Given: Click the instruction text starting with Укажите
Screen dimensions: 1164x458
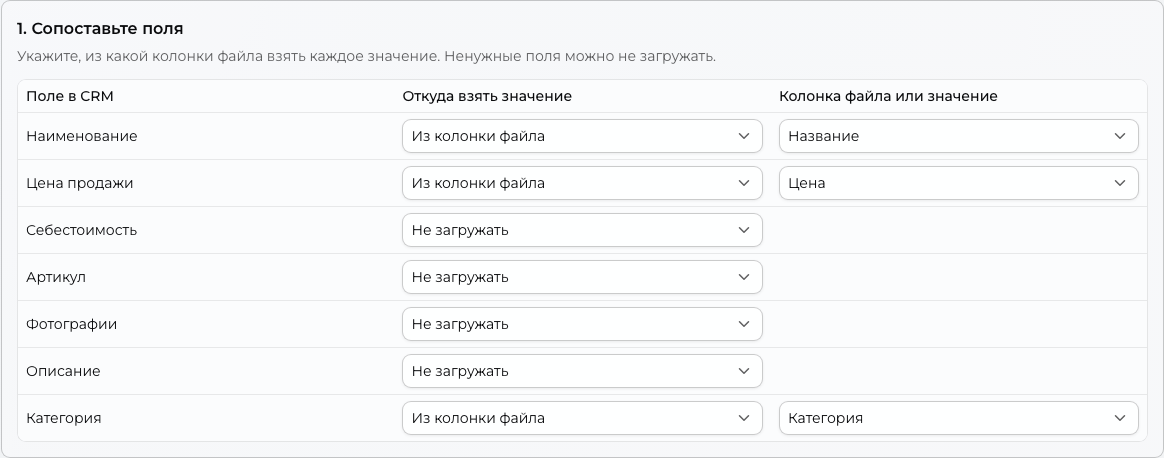Looking at the screenshot, I should click(367, 56).
